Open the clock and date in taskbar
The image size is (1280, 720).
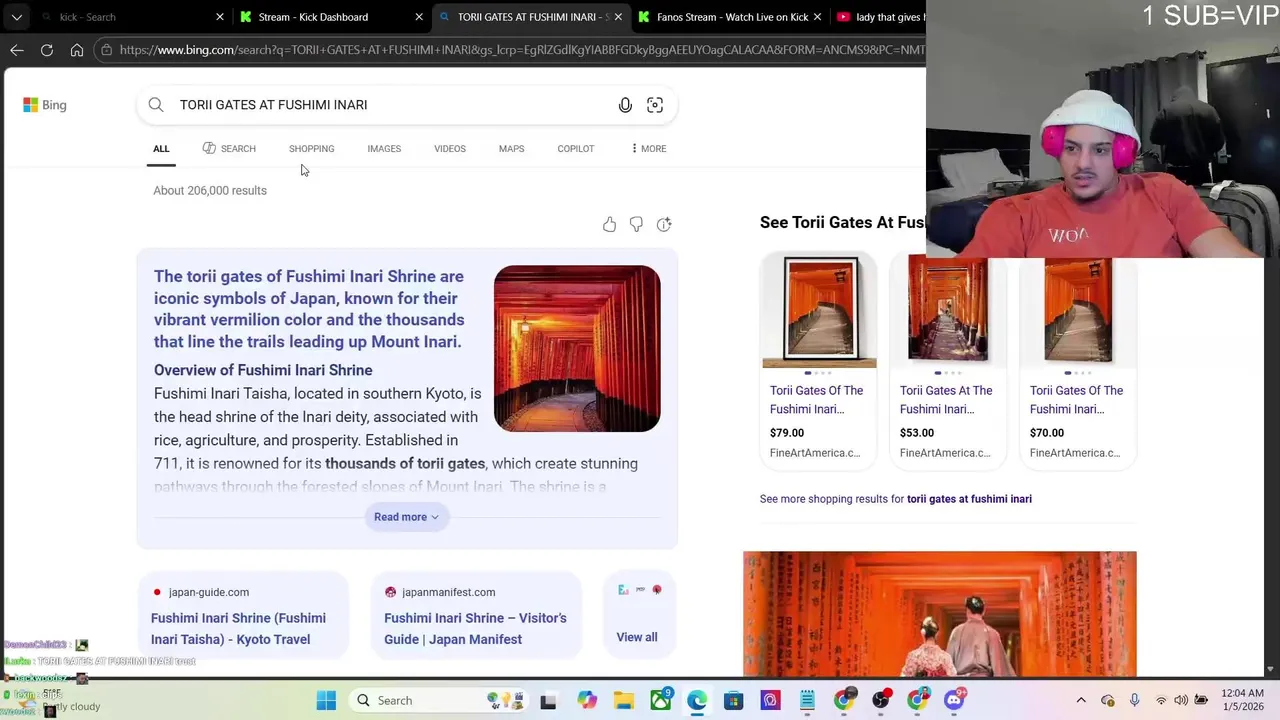[x=1242, y=700]
